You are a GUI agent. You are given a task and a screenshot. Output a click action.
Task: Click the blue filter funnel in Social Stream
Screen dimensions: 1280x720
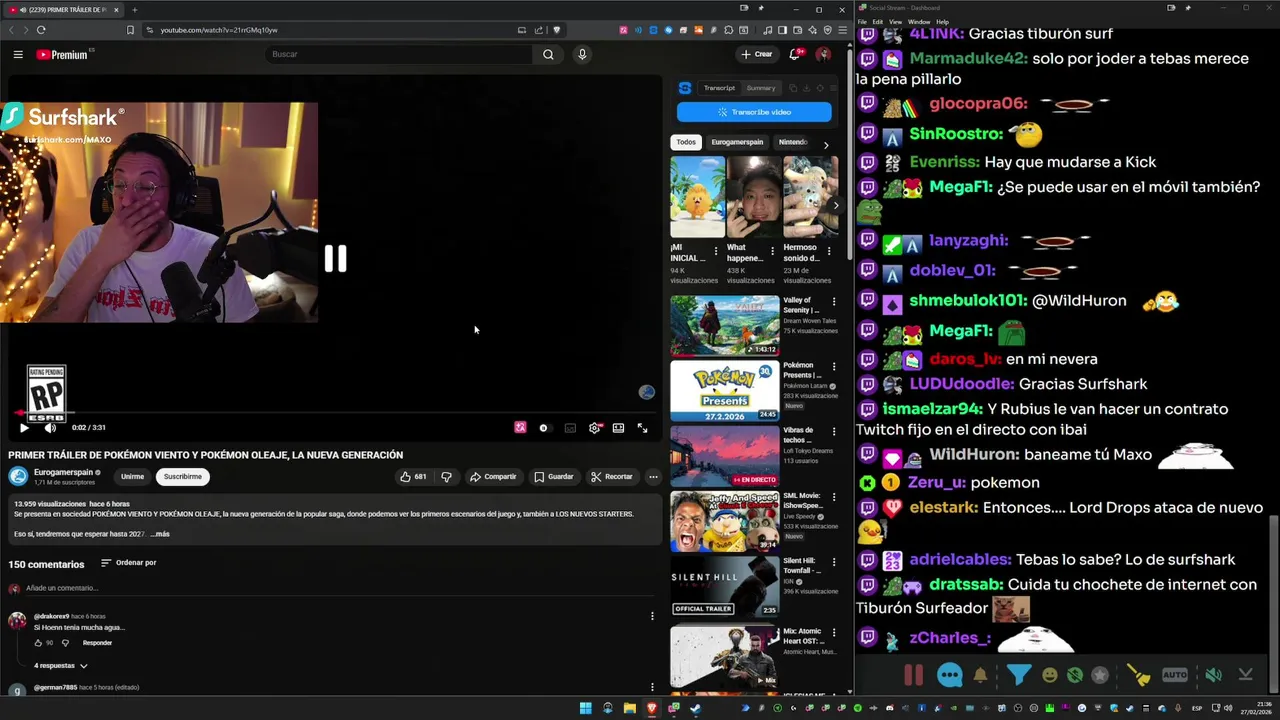tap(1018, 675)
